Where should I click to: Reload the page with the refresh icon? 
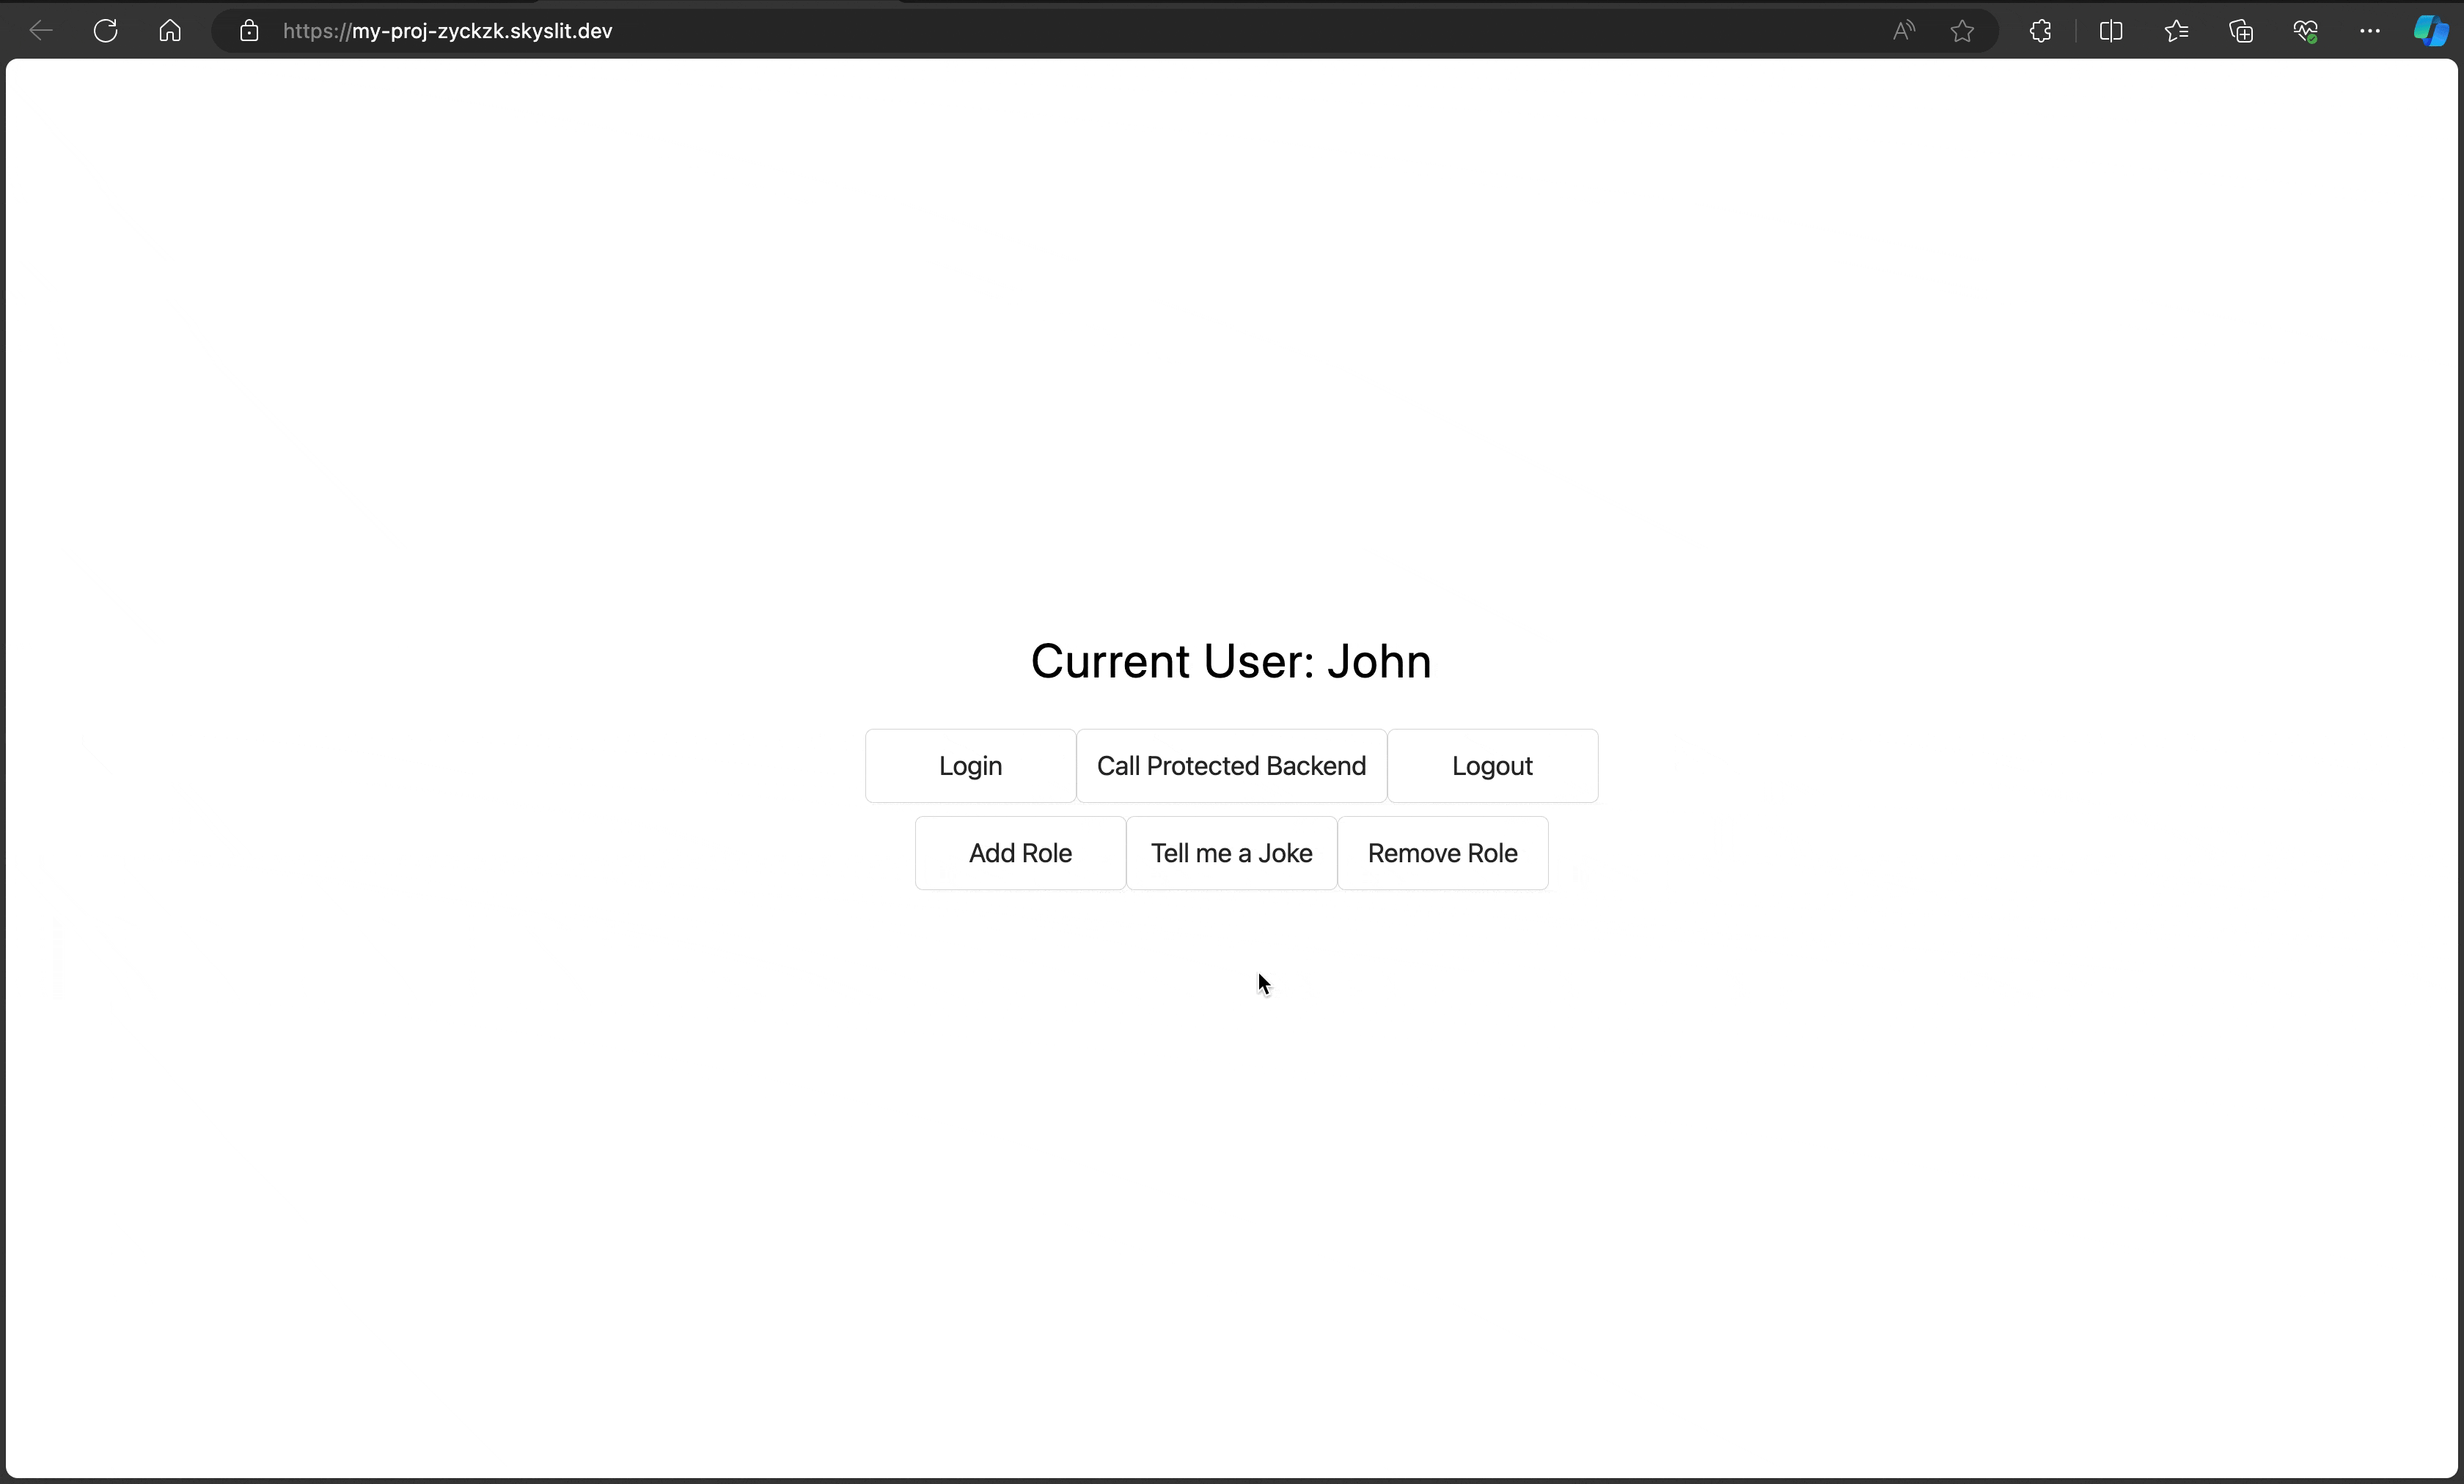tap(106, 31)
